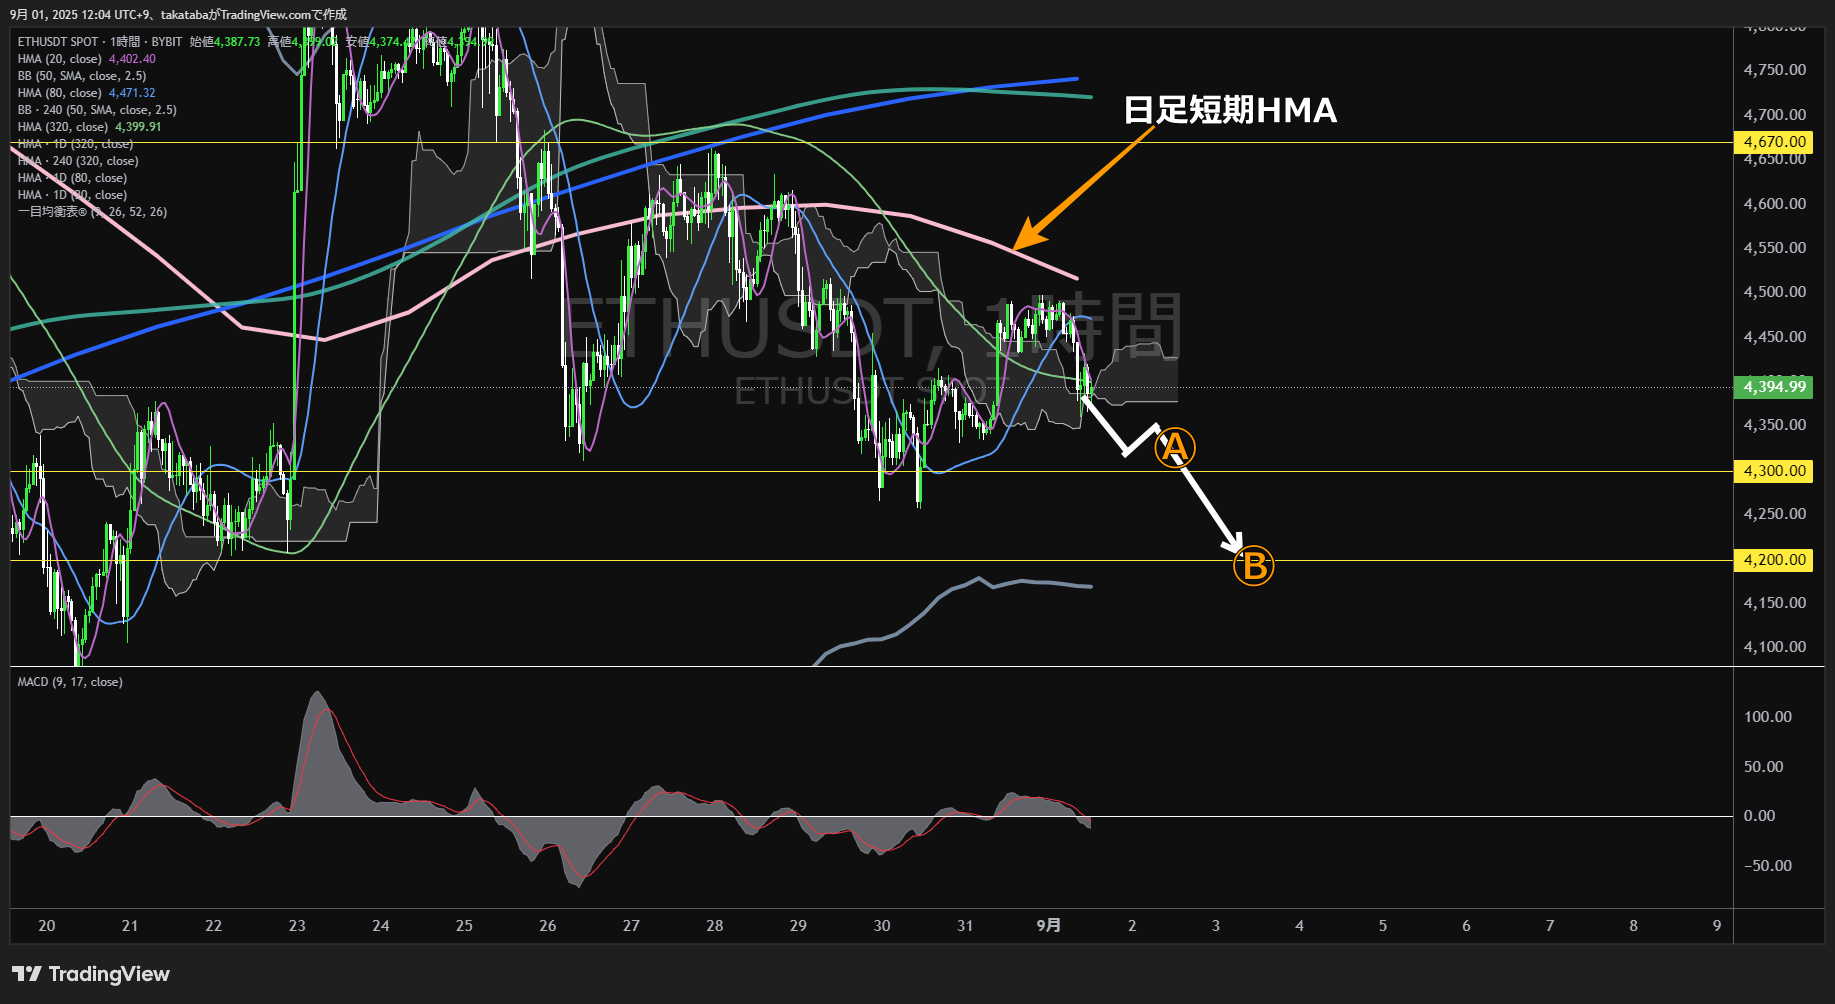Click the 4,100.00 price axis tick
The width and height of the screenshot is (1835, 1004).
click(1775, 647)
